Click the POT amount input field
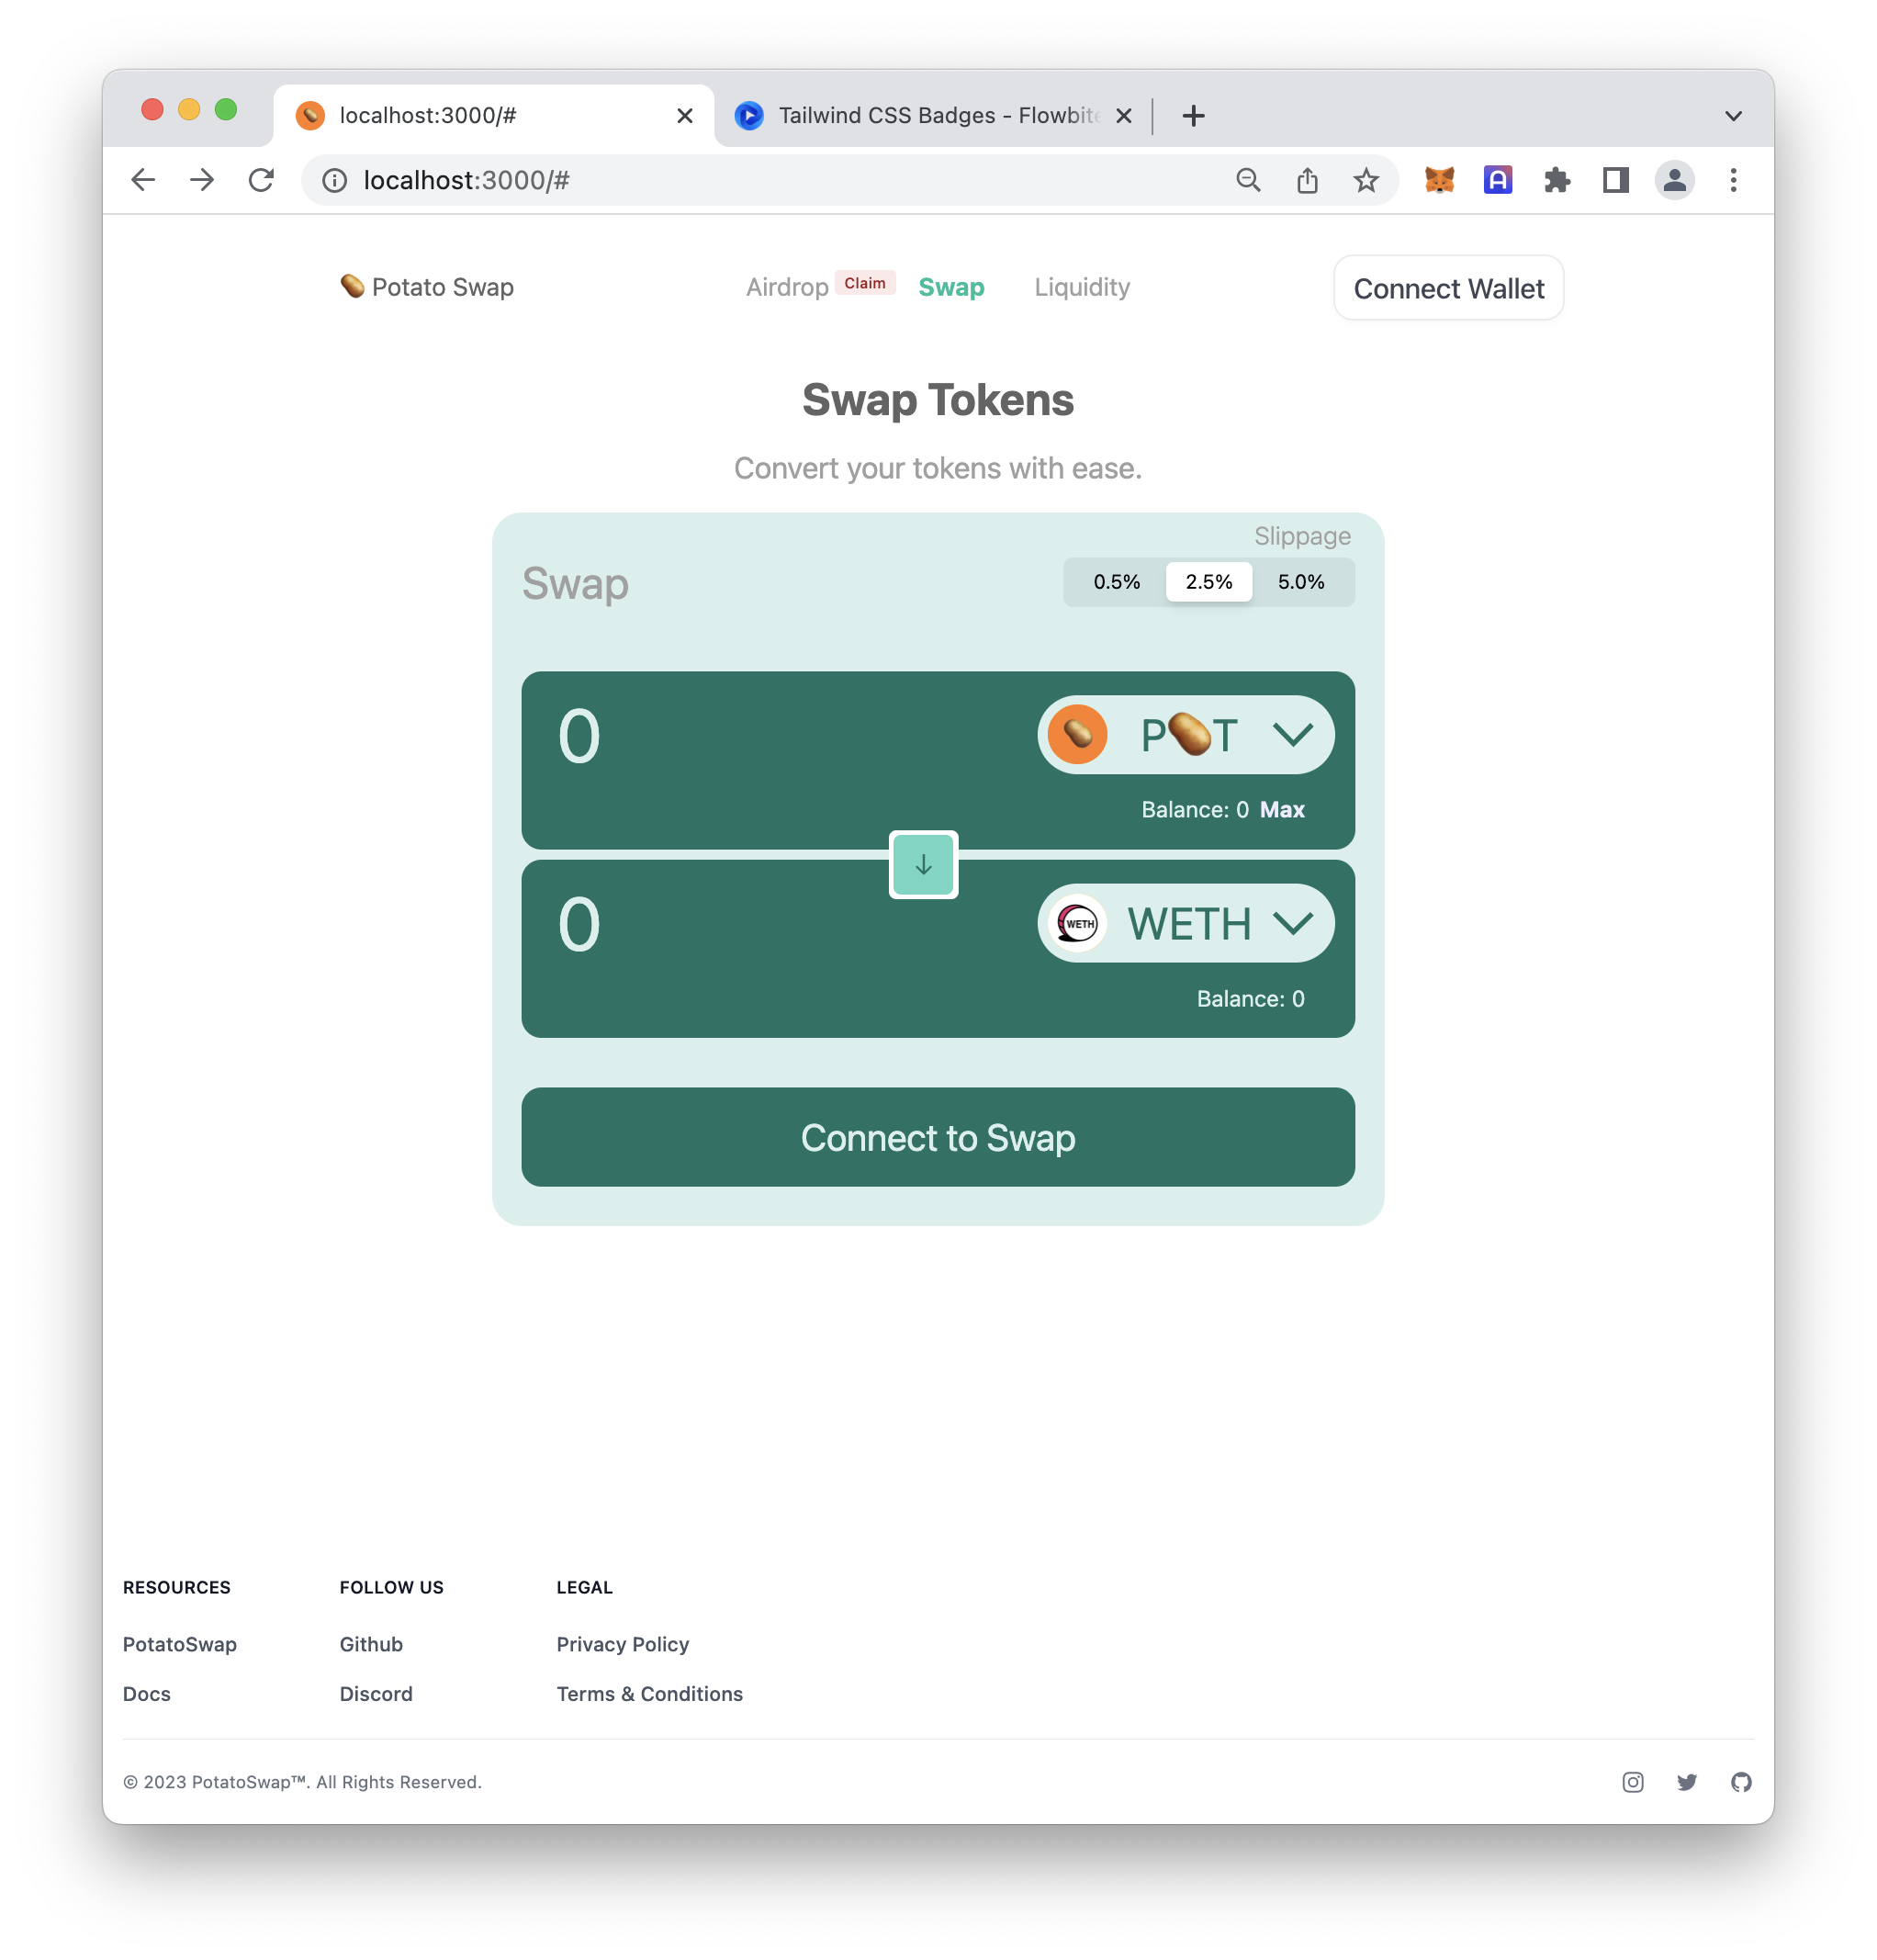The height and width of the screenshot is (1960, 1877). (760, 738)
